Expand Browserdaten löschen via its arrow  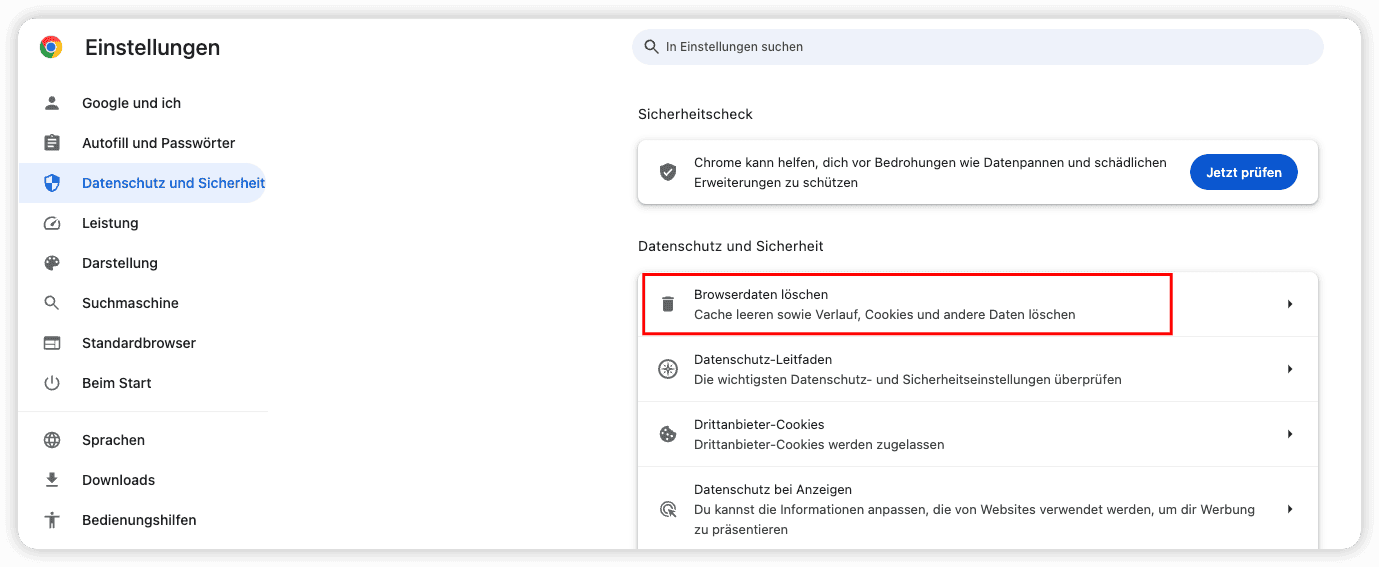1290,304
